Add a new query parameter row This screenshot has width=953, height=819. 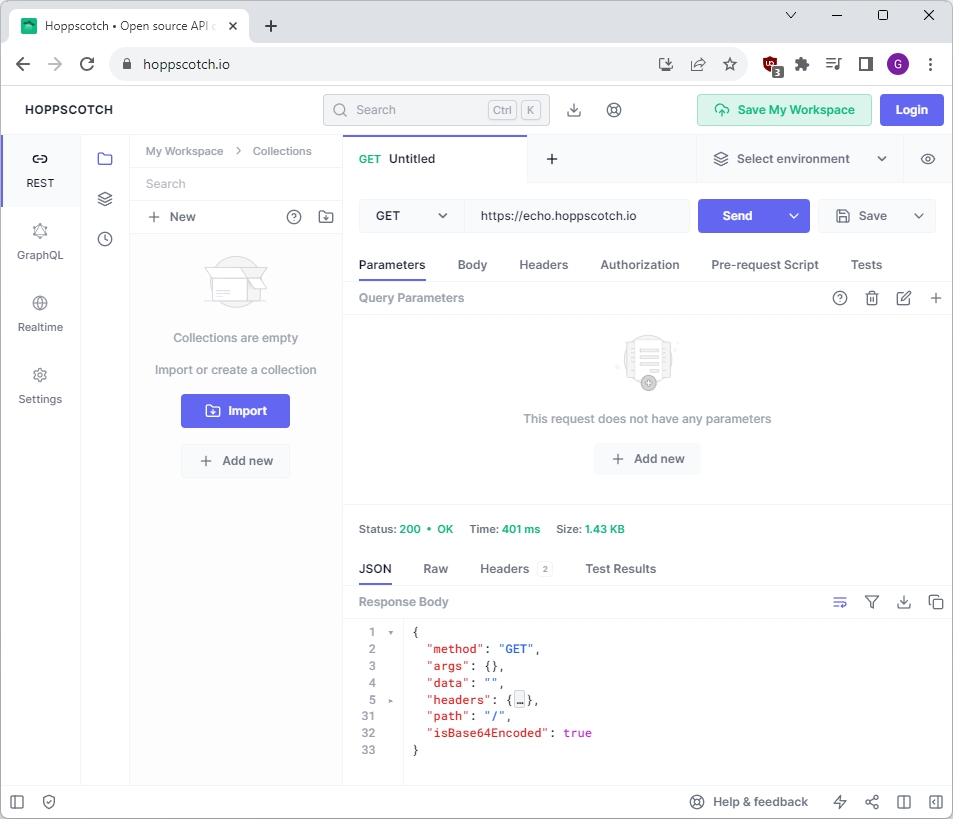[935, 297]
